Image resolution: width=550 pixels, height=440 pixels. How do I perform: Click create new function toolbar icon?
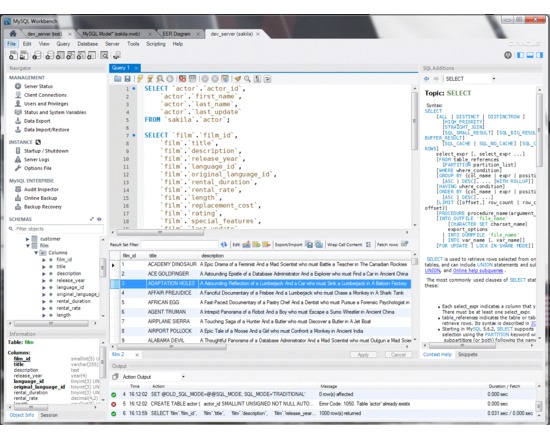(x=92, y=55)
